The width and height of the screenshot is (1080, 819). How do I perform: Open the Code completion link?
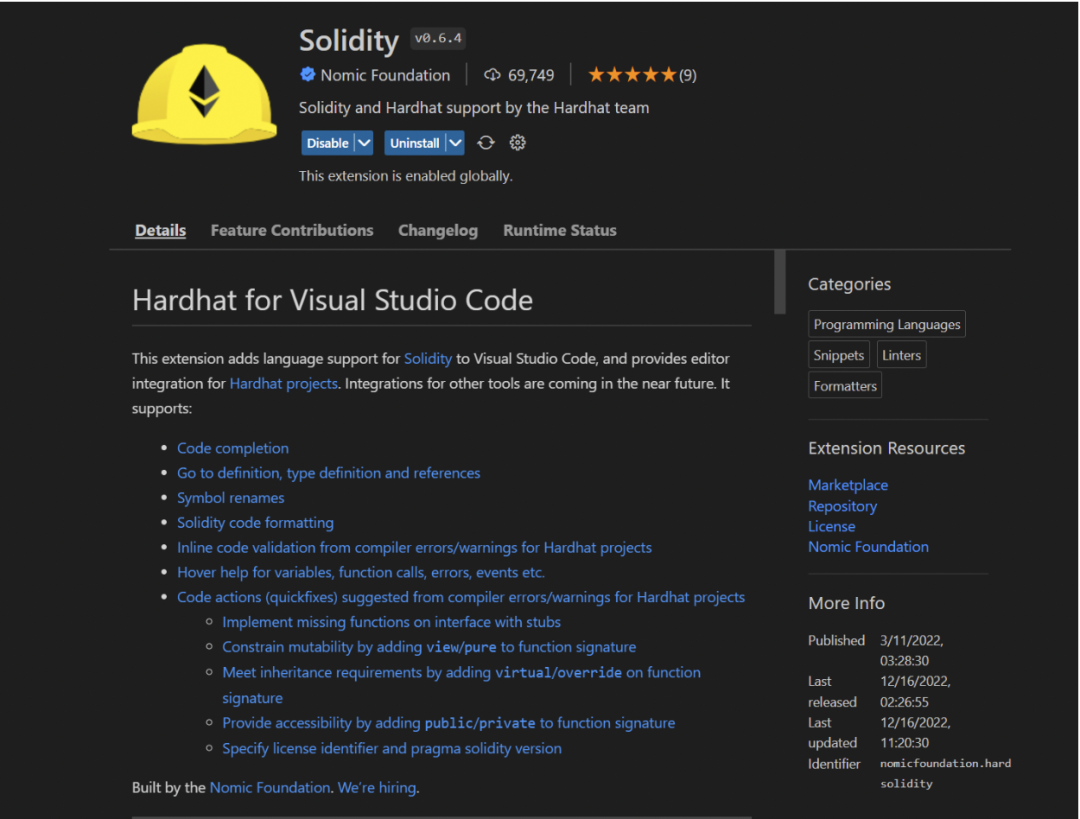tap(233, 448)
